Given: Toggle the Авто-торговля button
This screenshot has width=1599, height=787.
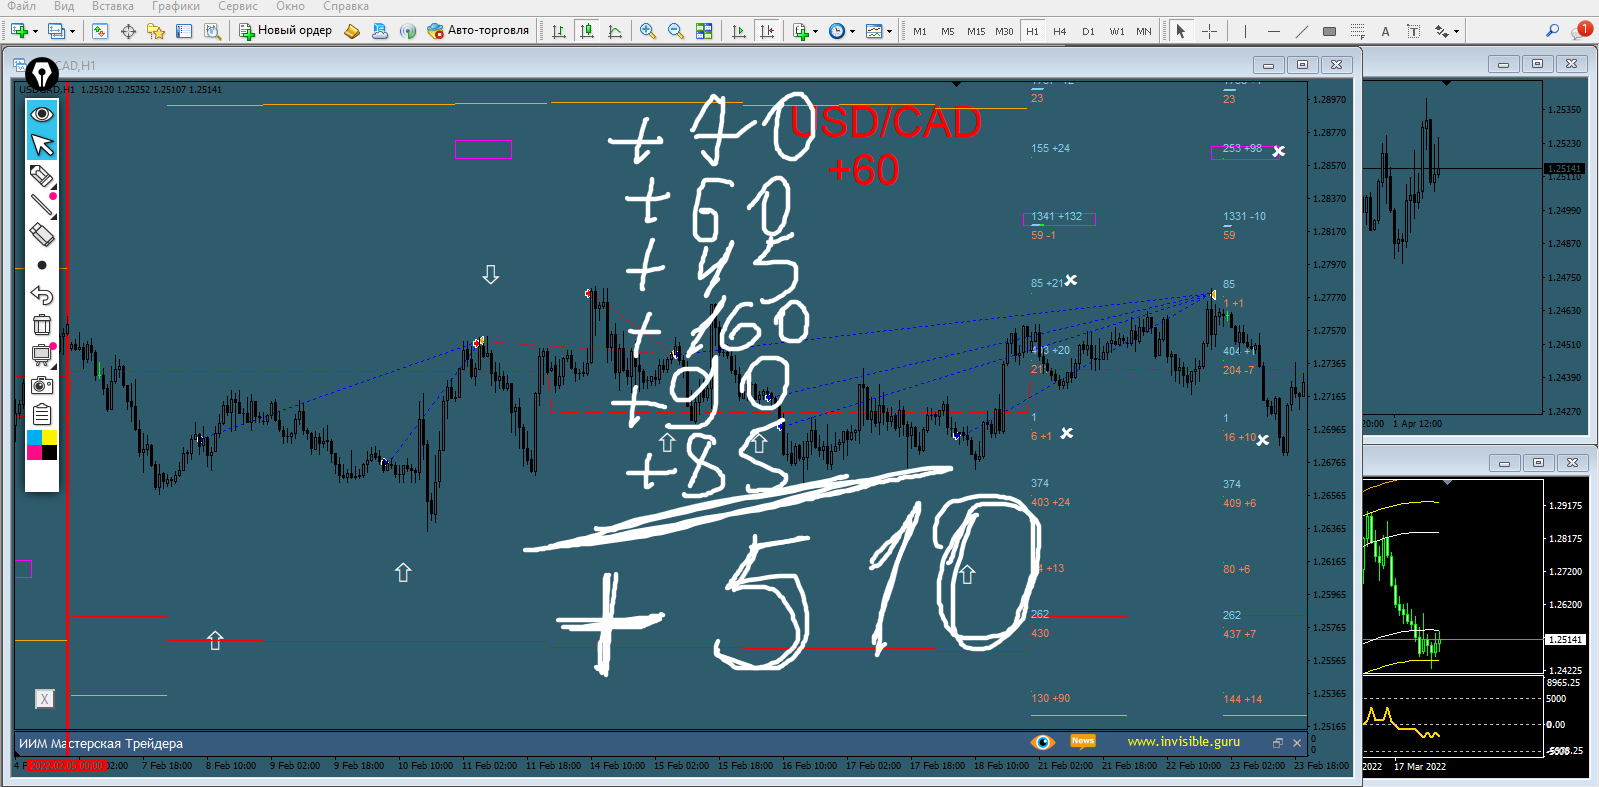Looking at the screenshot, I should pyautogui.click(x=478, y=31).
